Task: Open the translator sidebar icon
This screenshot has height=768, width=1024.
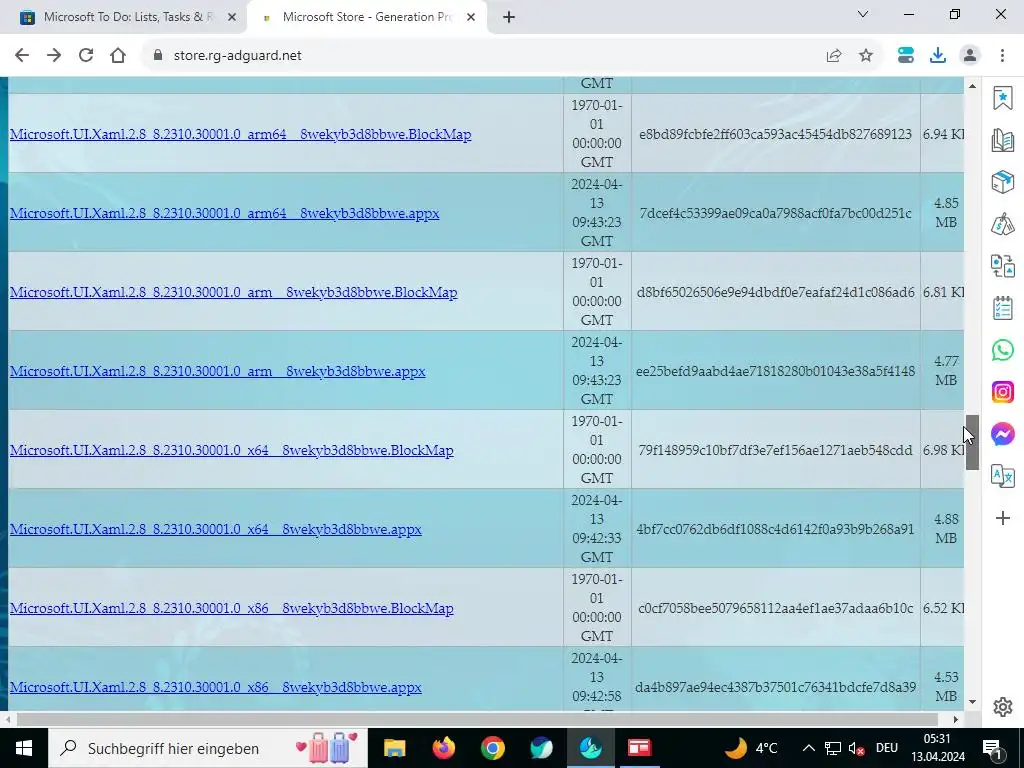Action: 1002,476
